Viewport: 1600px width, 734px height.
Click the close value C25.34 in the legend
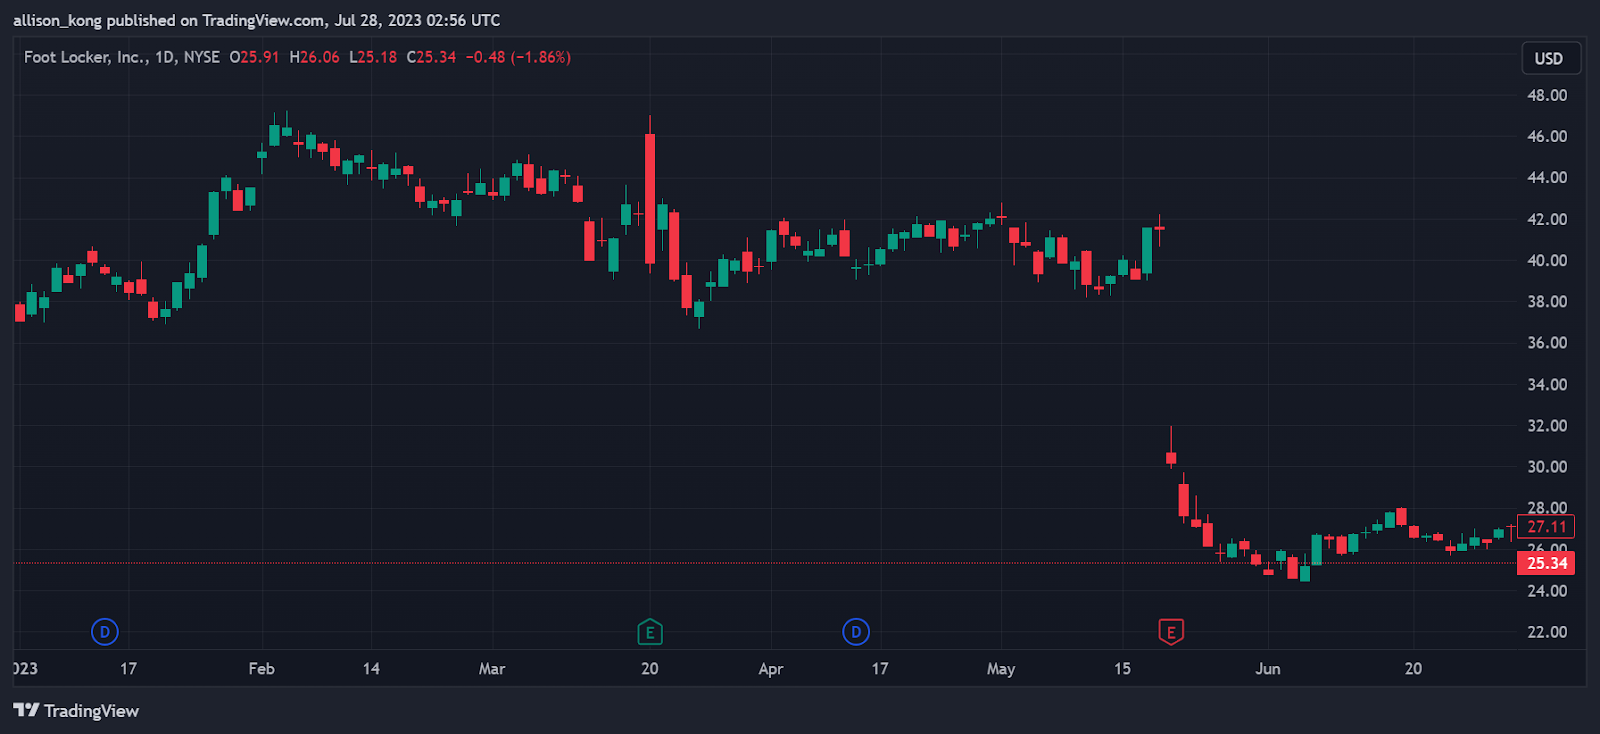(431, 58)
